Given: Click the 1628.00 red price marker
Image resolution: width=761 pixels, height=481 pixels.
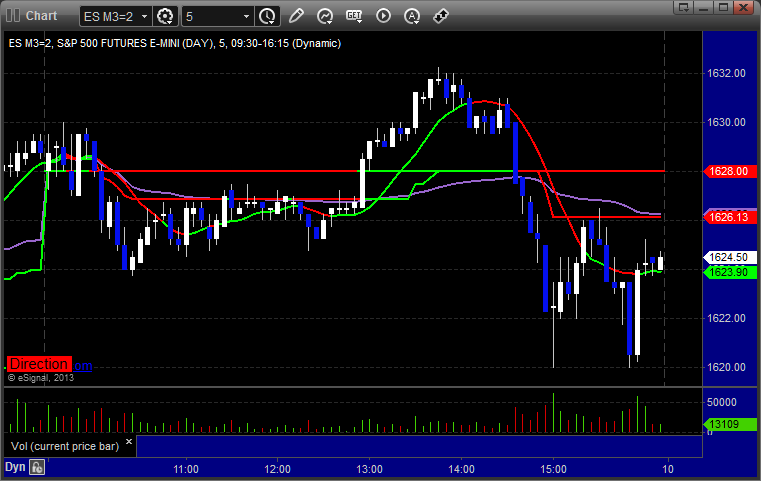Looking at the screenshot, I should (x=729, y=171).
